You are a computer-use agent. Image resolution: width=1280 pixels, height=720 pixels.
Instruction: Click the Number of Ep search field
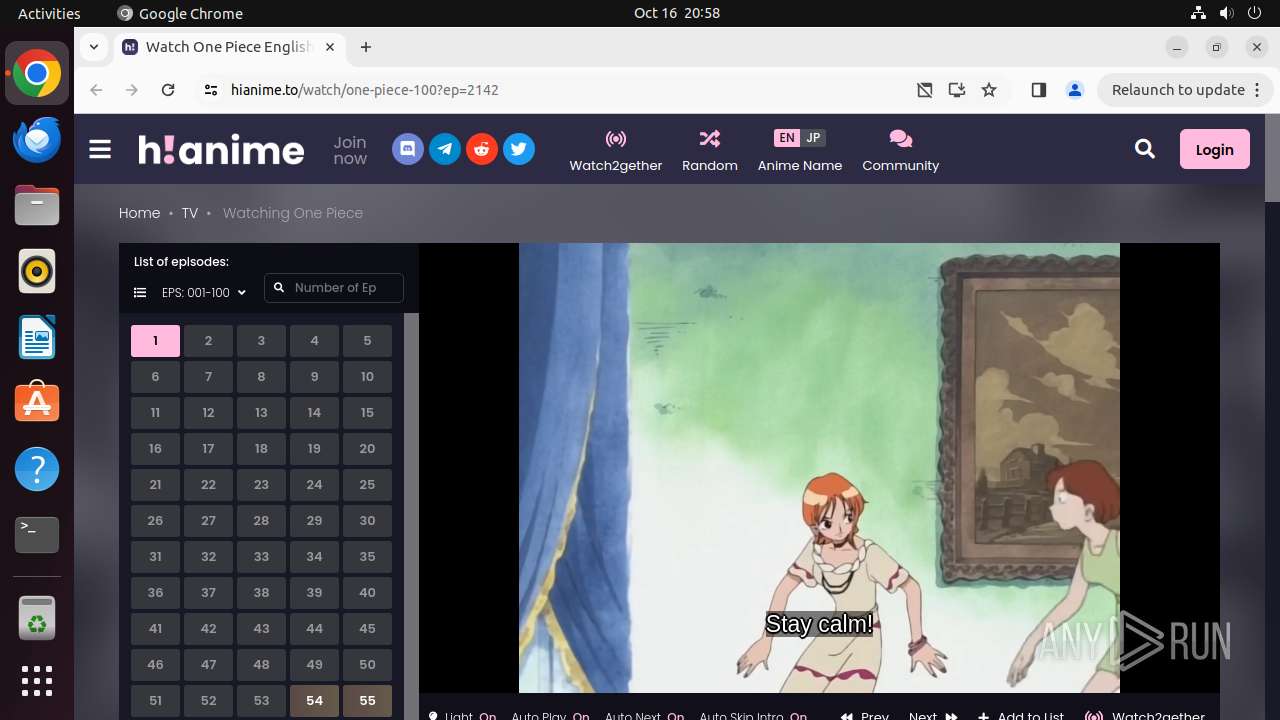coord(334,288)
